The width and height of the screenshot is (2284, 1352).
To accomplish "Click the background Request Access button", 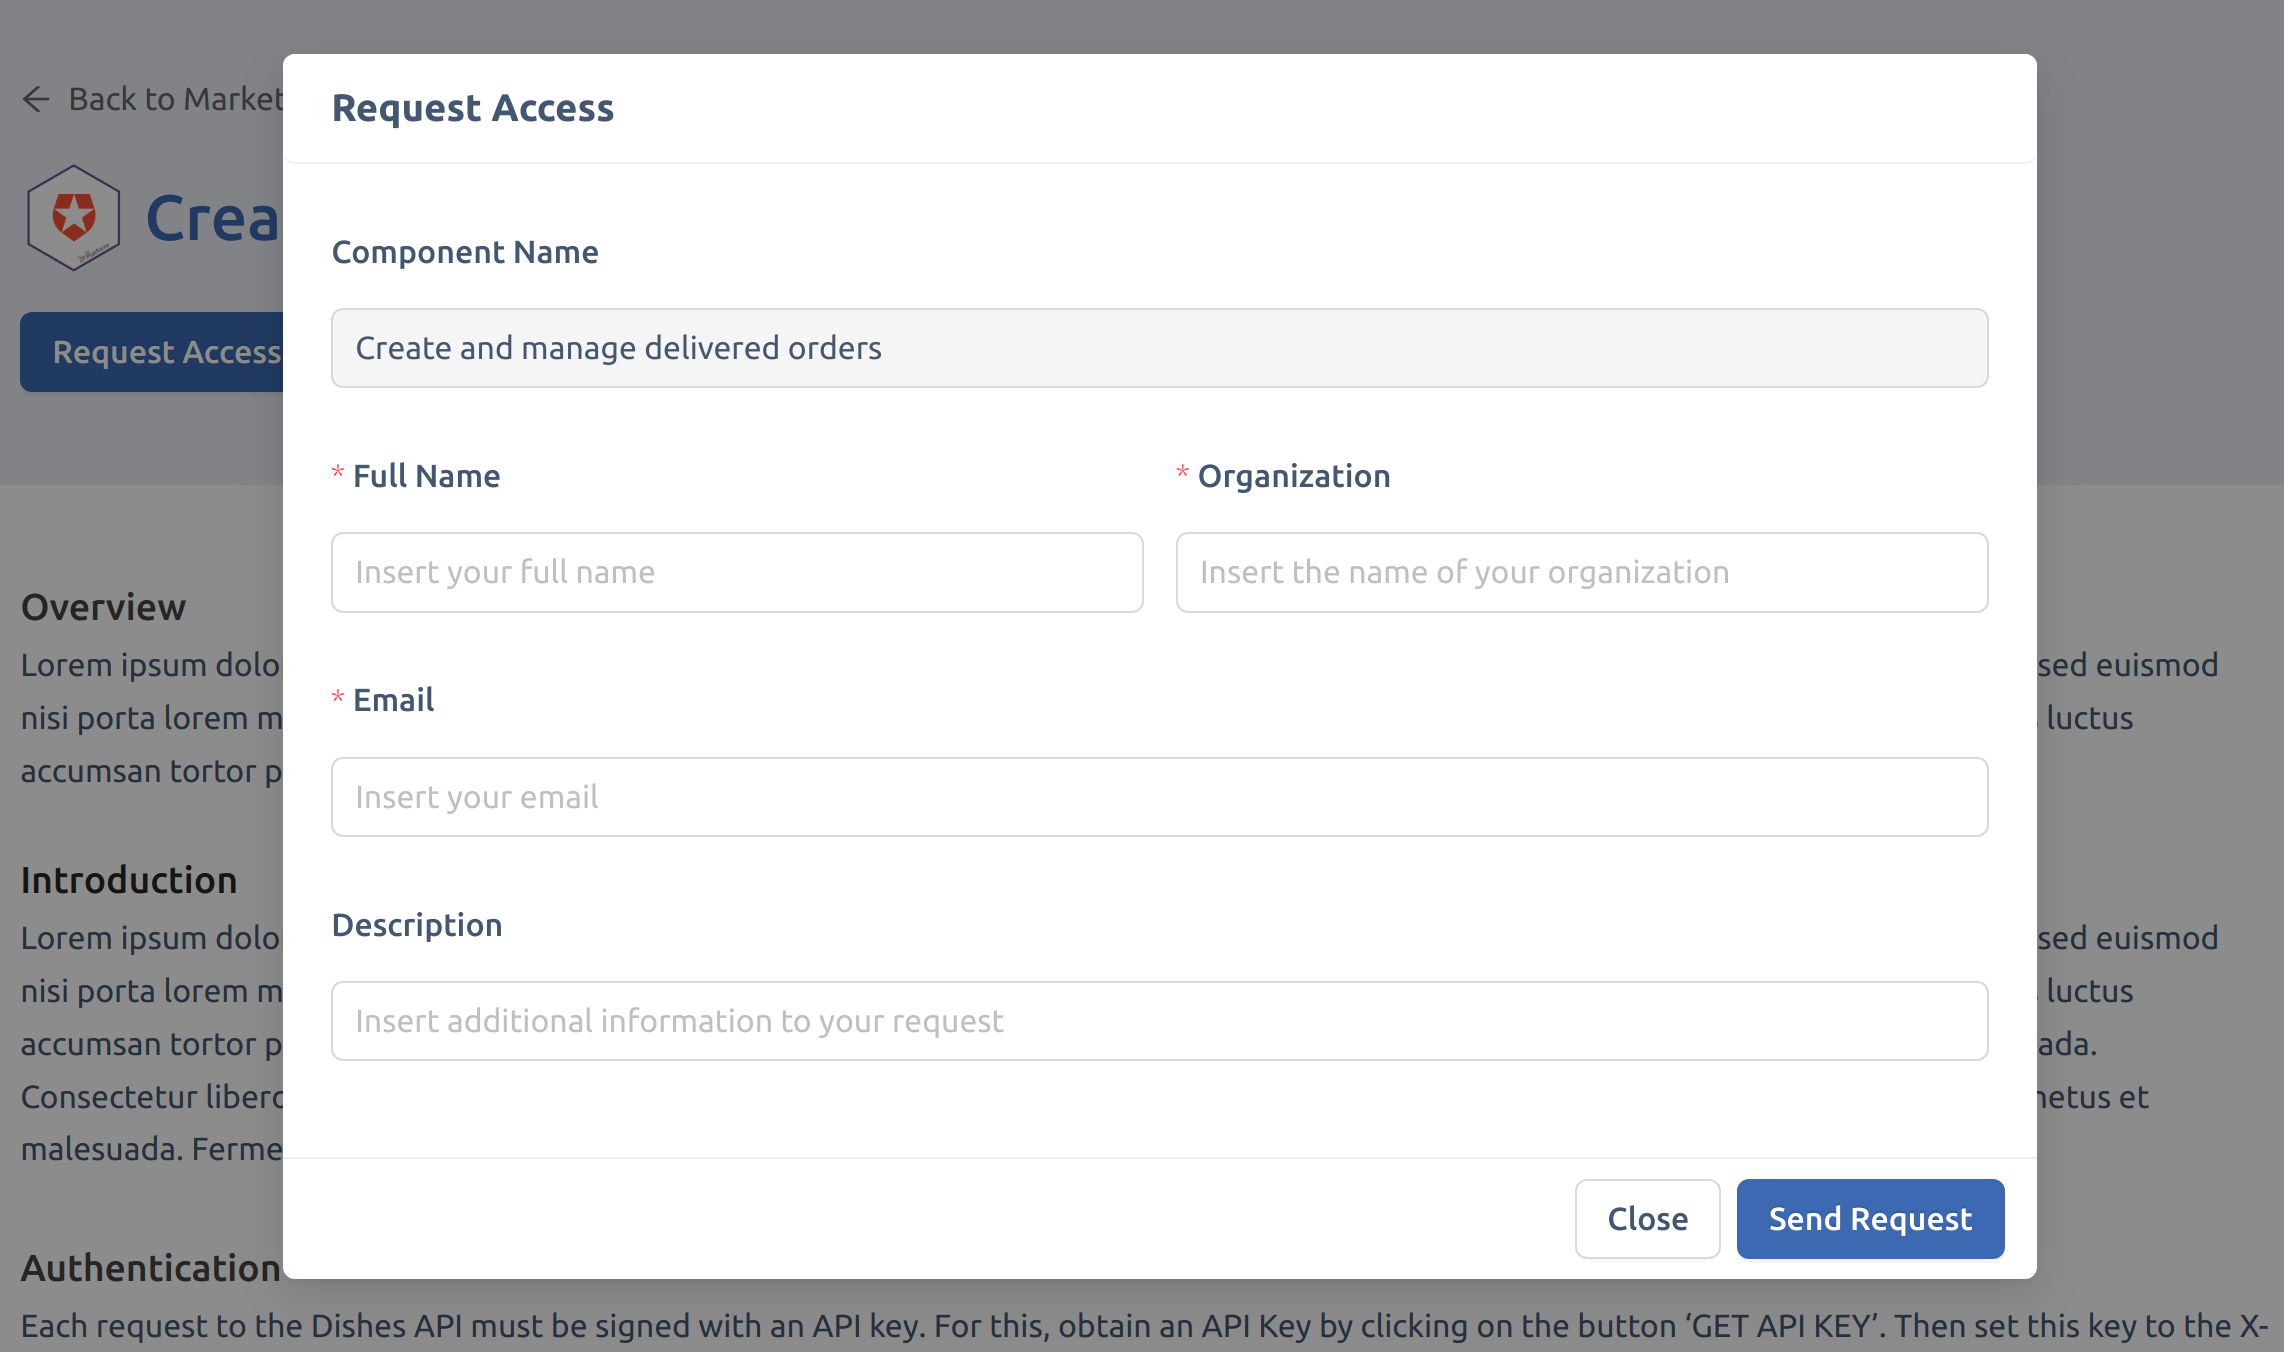I will 160,352.
